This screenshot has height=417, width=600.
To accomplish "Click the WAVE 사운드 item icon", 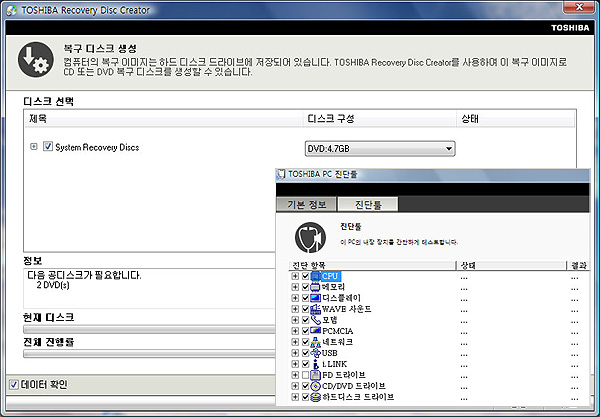I will tap(316, 309).
